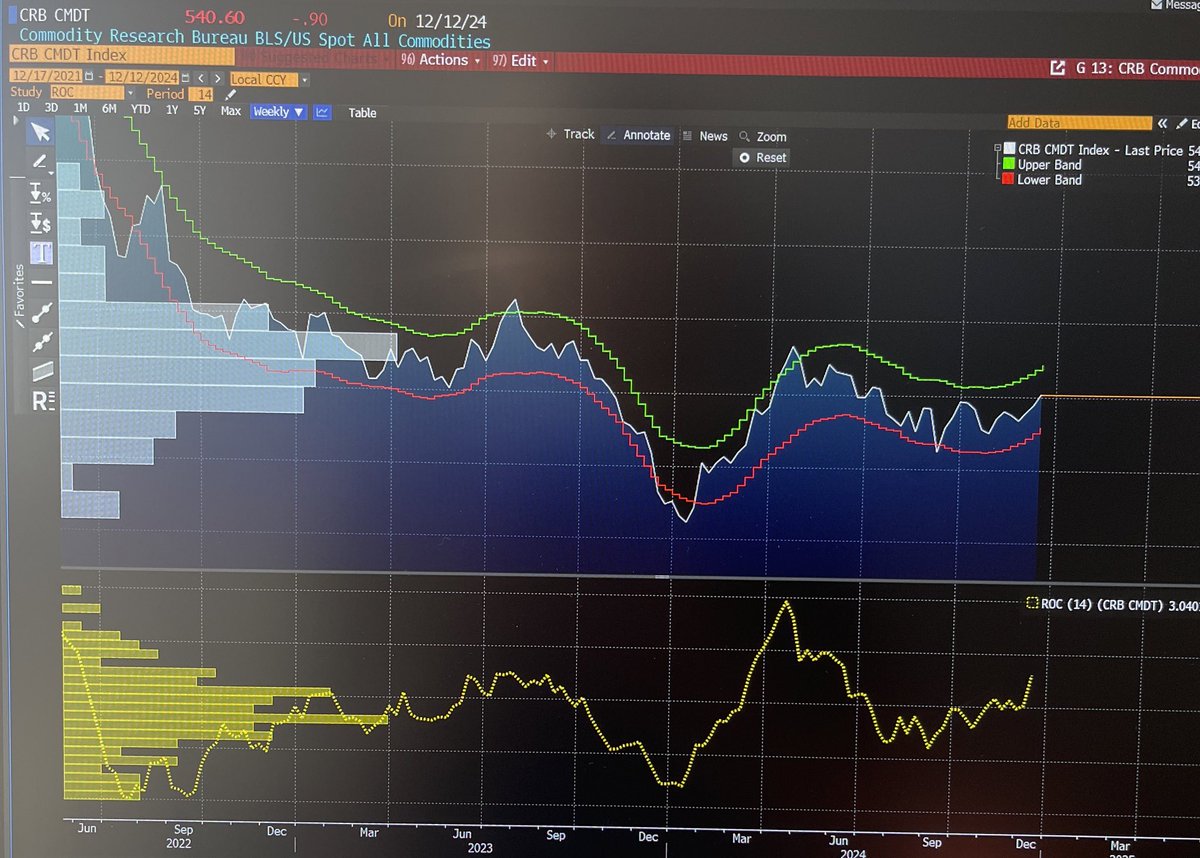Open the regression R tool
This screenshot has width=1200, height=858.
point(42,402)
